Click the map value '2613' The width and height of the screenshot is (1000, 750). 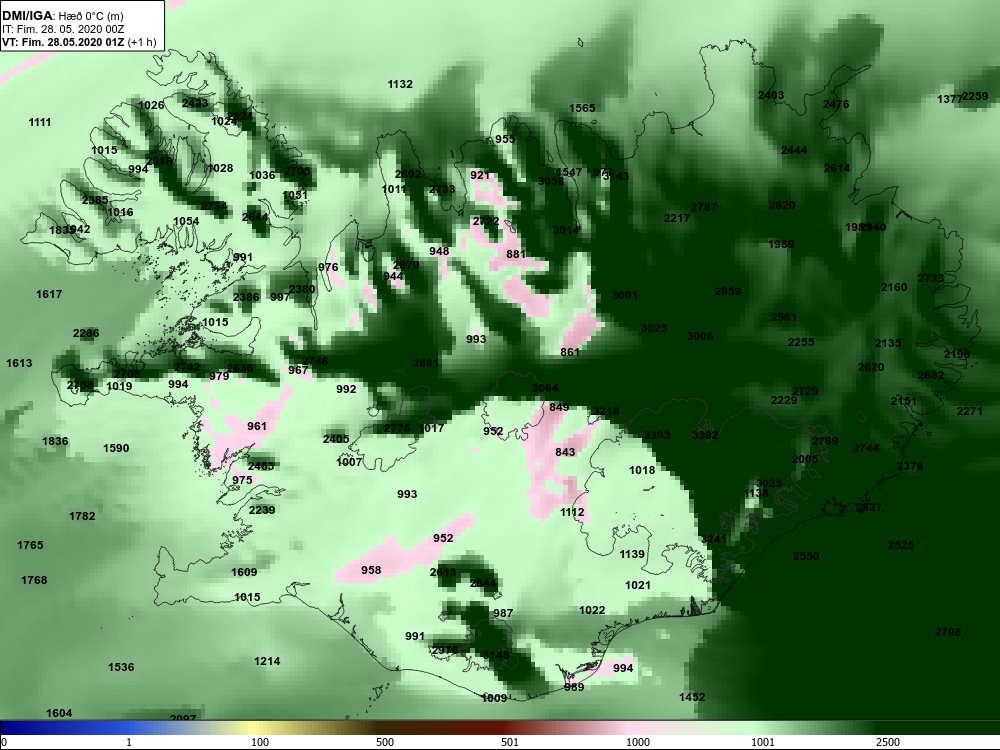(443, 572)
